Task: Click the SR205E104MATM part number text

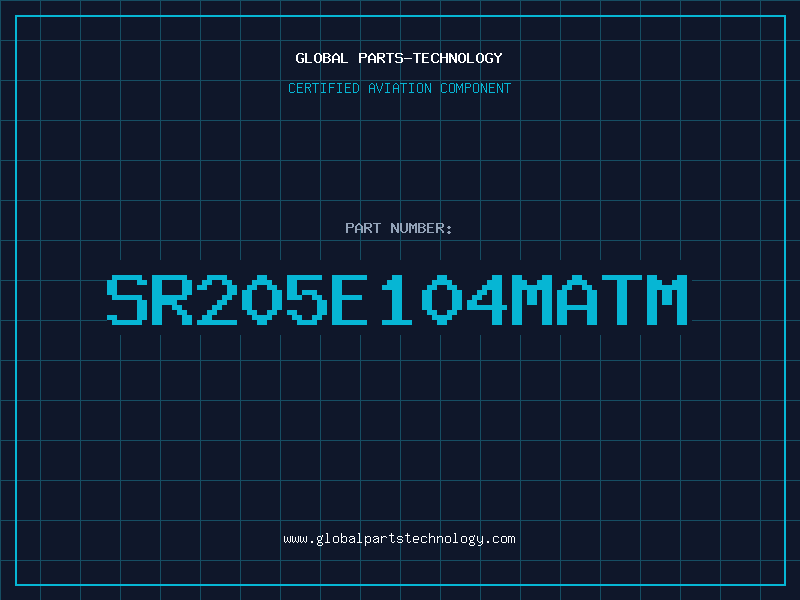Action: (x=397, y=300)
